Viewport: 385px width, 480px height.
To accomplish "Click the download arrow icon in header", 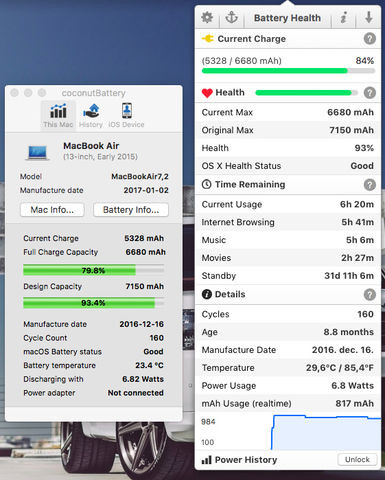I will coord(369,17).
